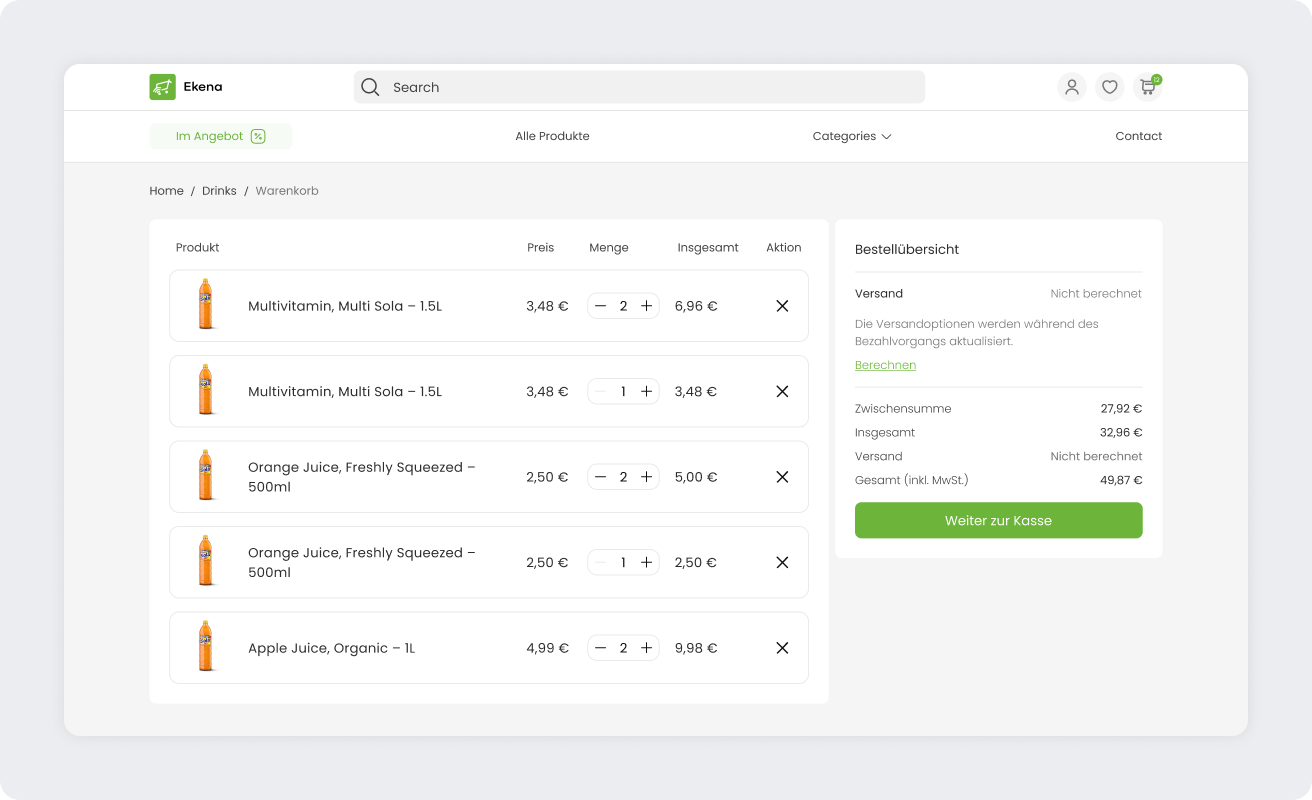1312x800 pixels.
Task: Click the Berechnen shipping link
Action: point(885,365)
